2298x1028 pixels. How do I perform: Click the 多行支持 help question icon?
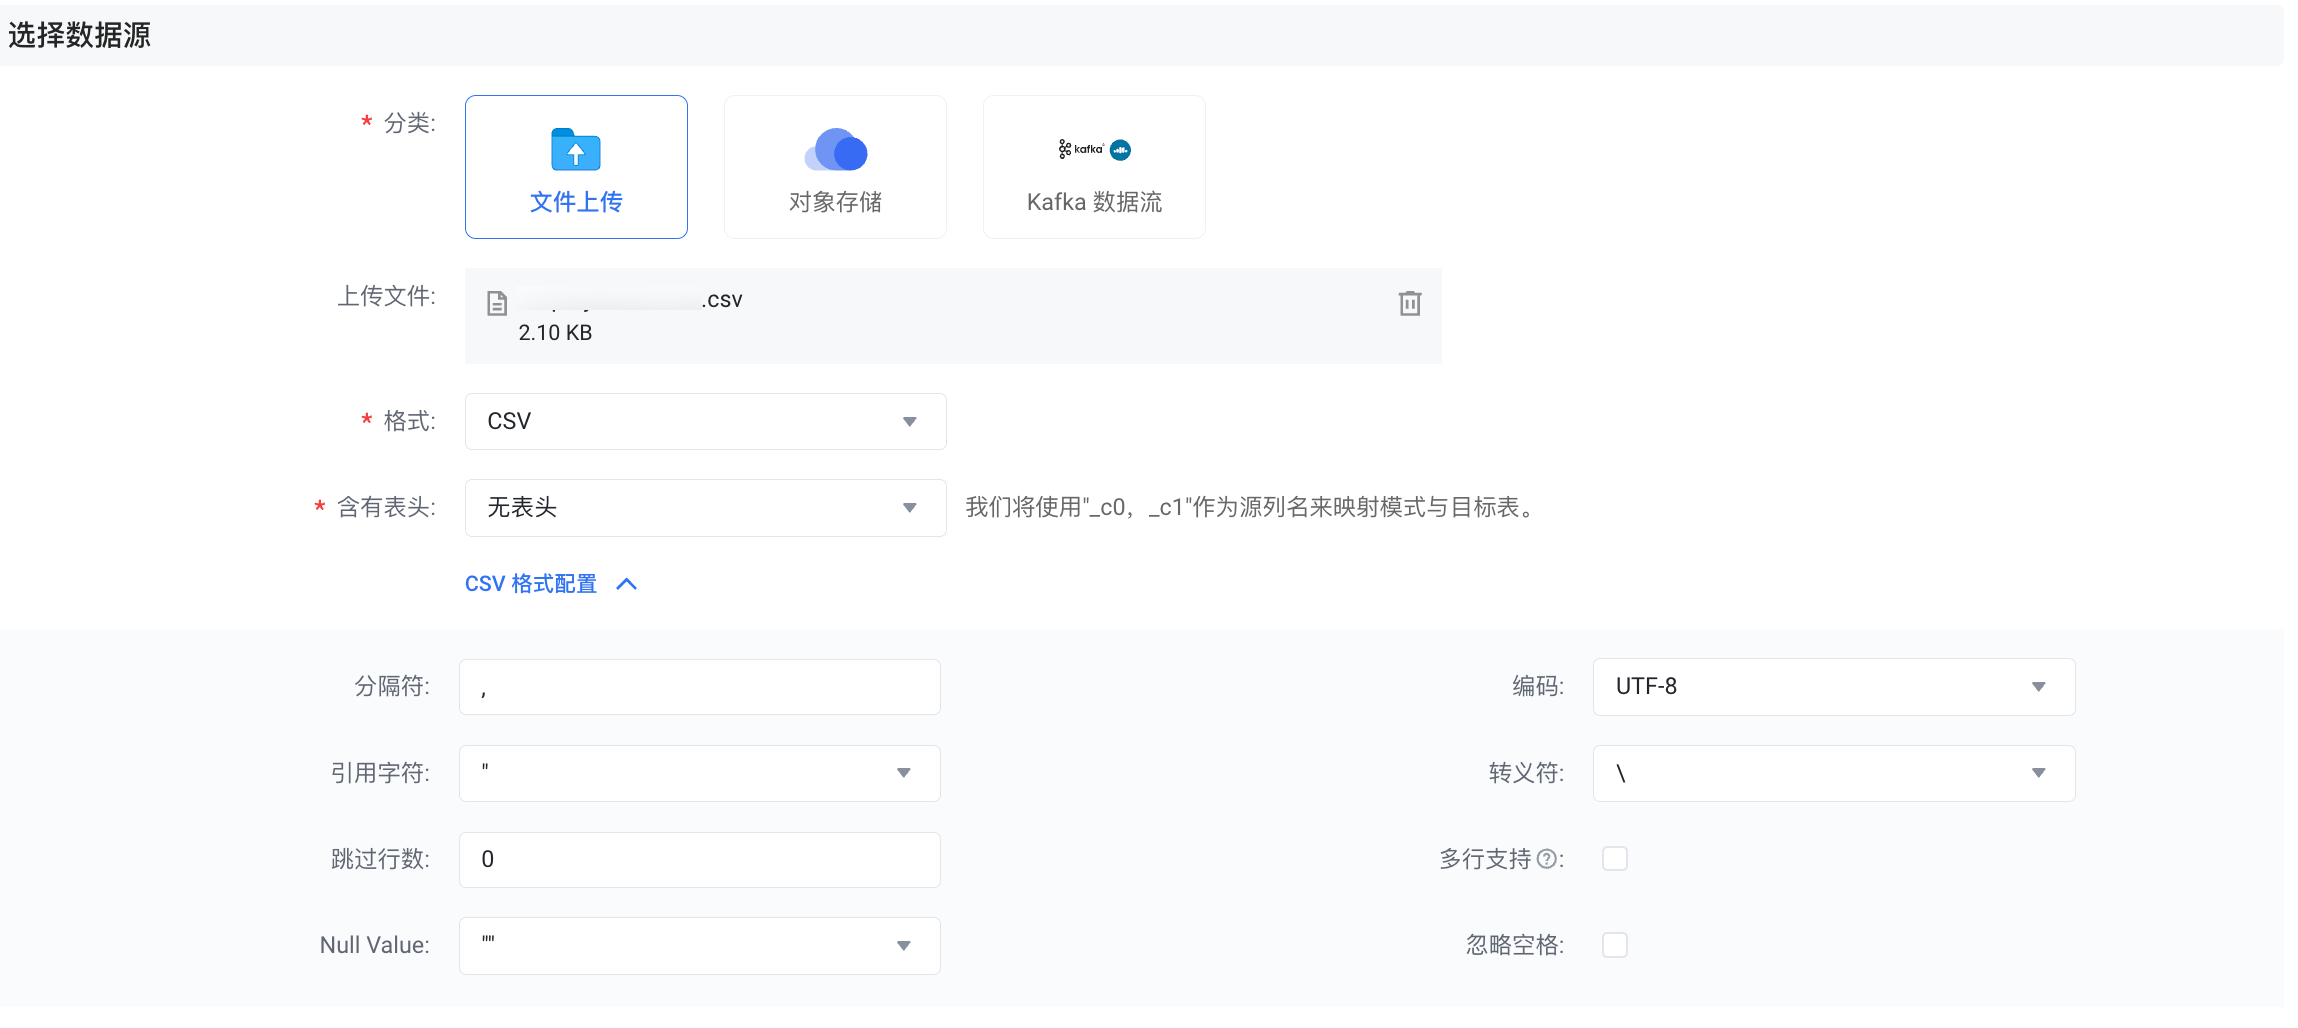1546,859
